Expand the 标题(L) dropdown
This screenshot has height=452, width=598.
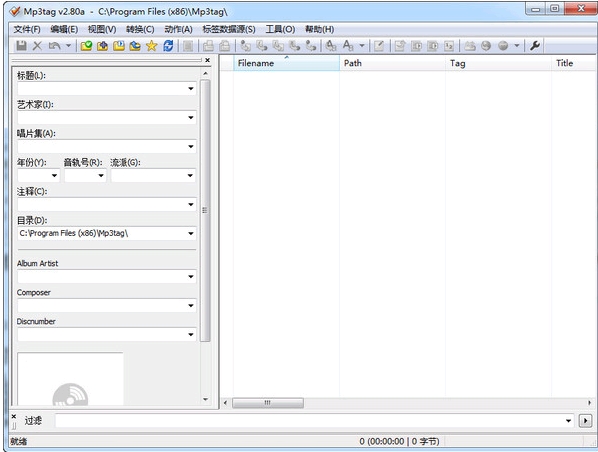click(x=191, y=88)
